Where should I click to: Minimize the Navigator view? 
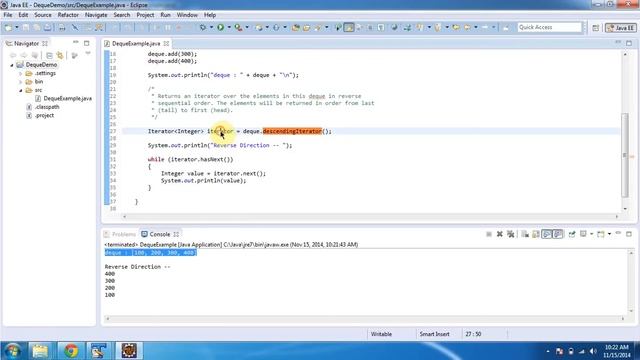(x=76, y=43)
